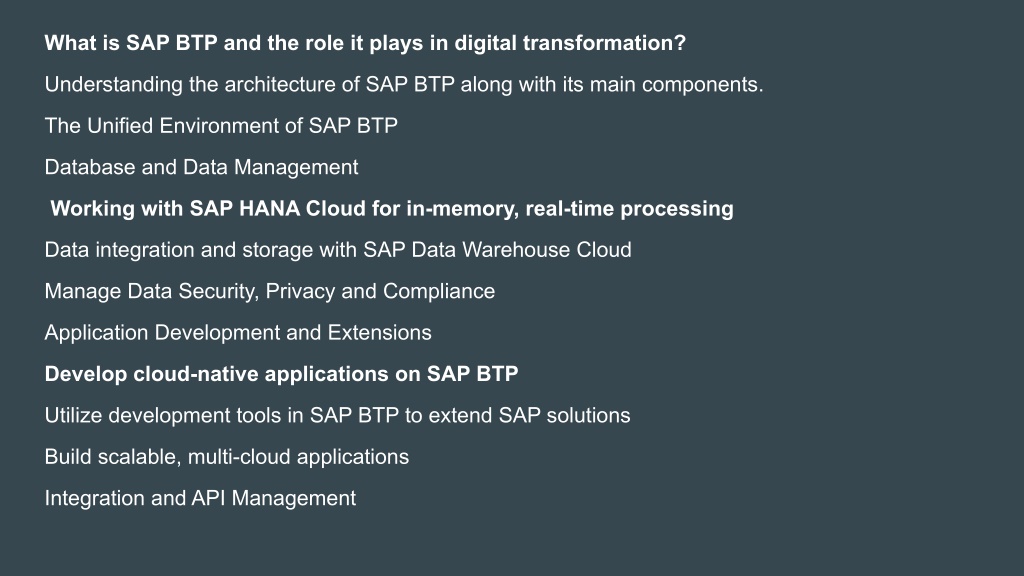1024x576 pixels.
Task: Click the 'What is SAP BTP' heading line
Action: click(365, 43)
